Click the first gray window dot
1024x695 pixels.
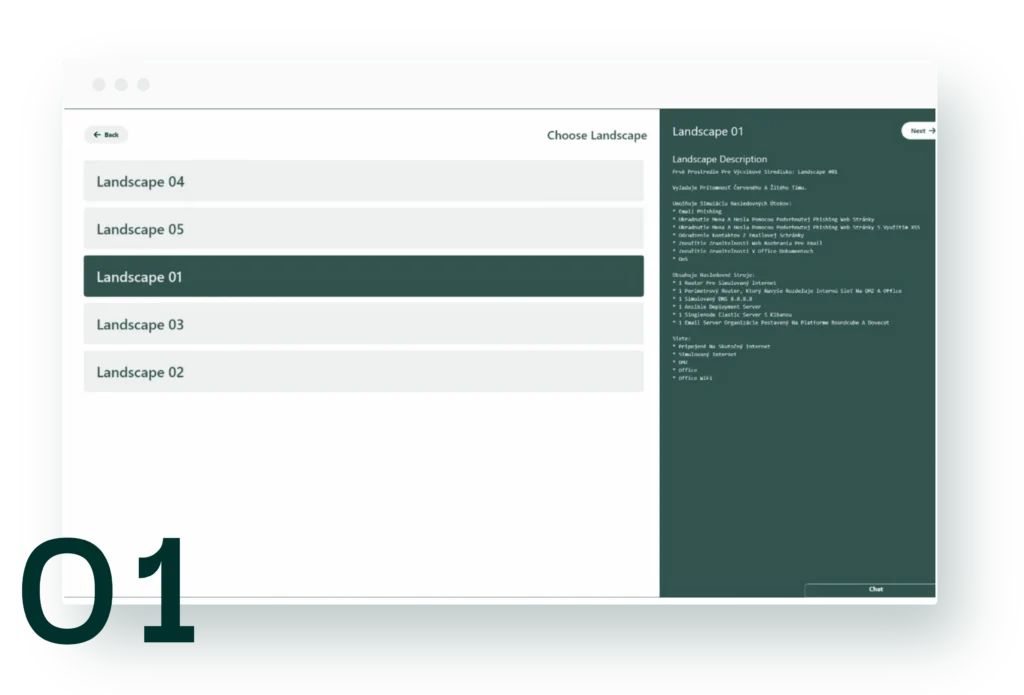click(99, 84)
